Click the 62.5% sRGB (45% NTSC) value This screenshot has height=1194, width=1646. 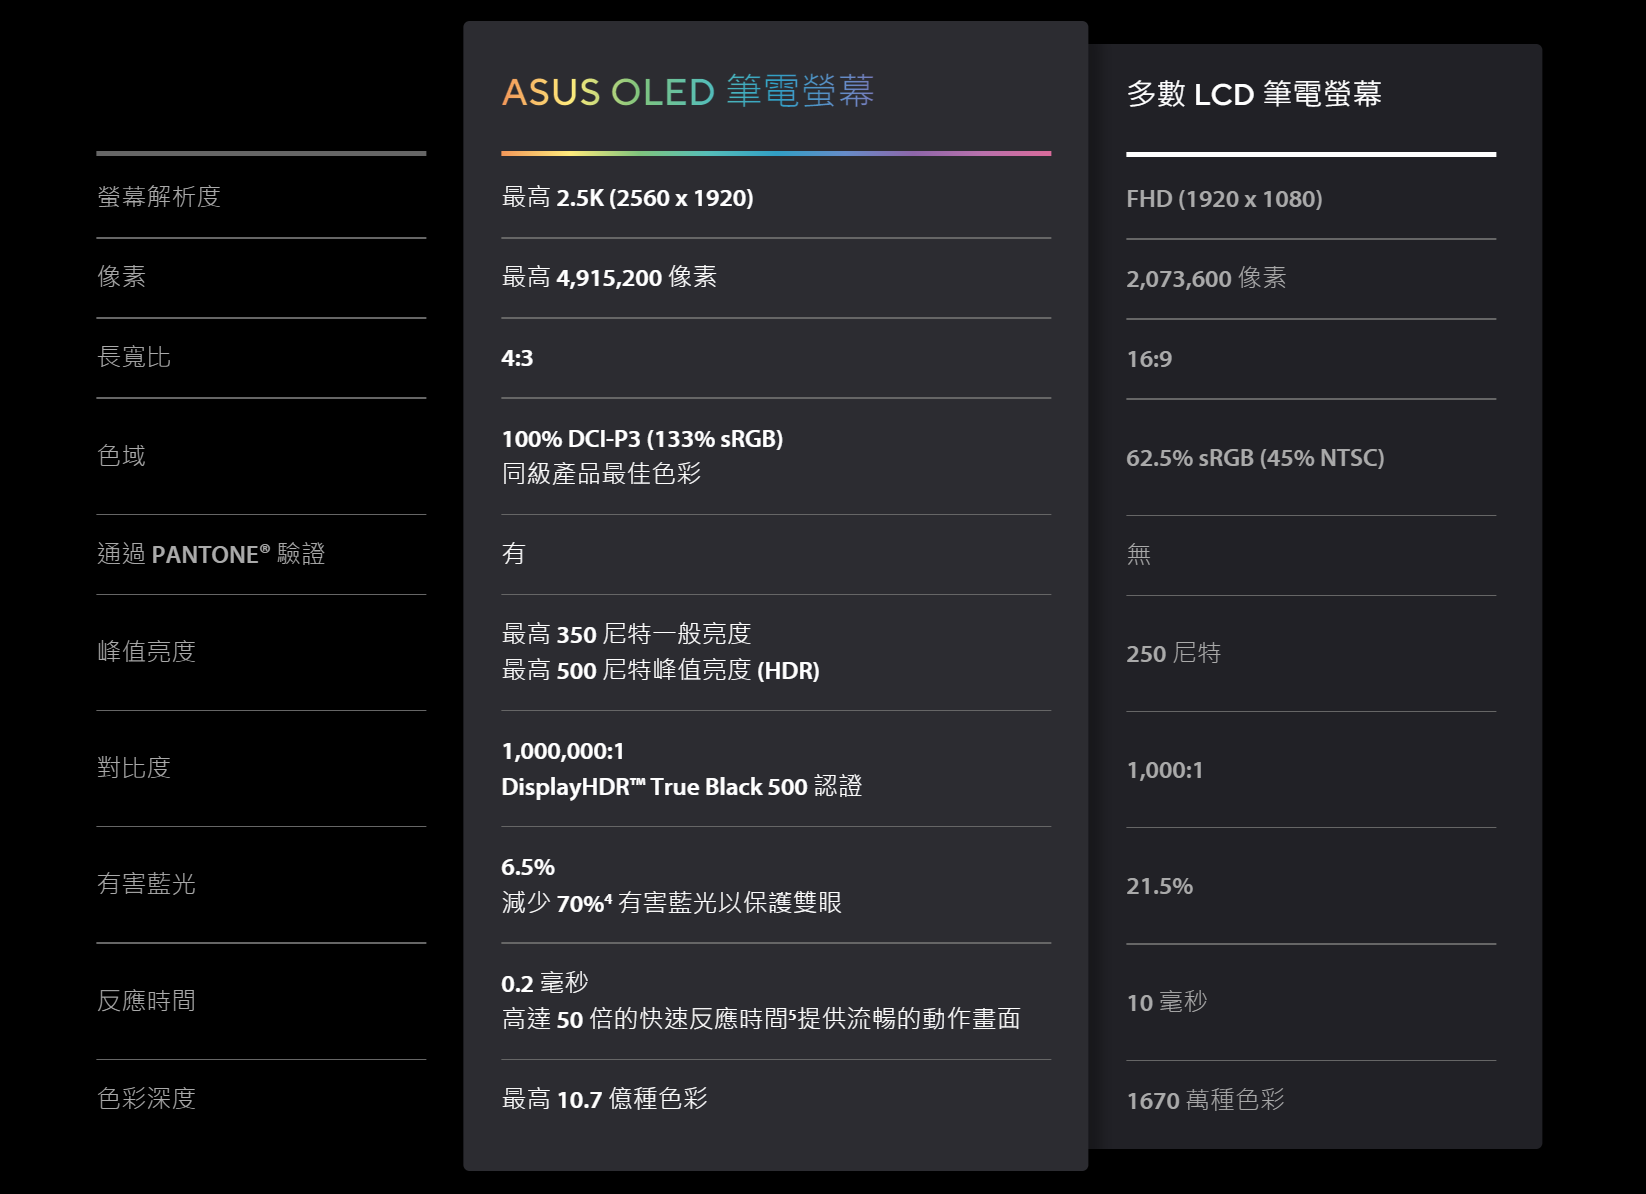1254,458
